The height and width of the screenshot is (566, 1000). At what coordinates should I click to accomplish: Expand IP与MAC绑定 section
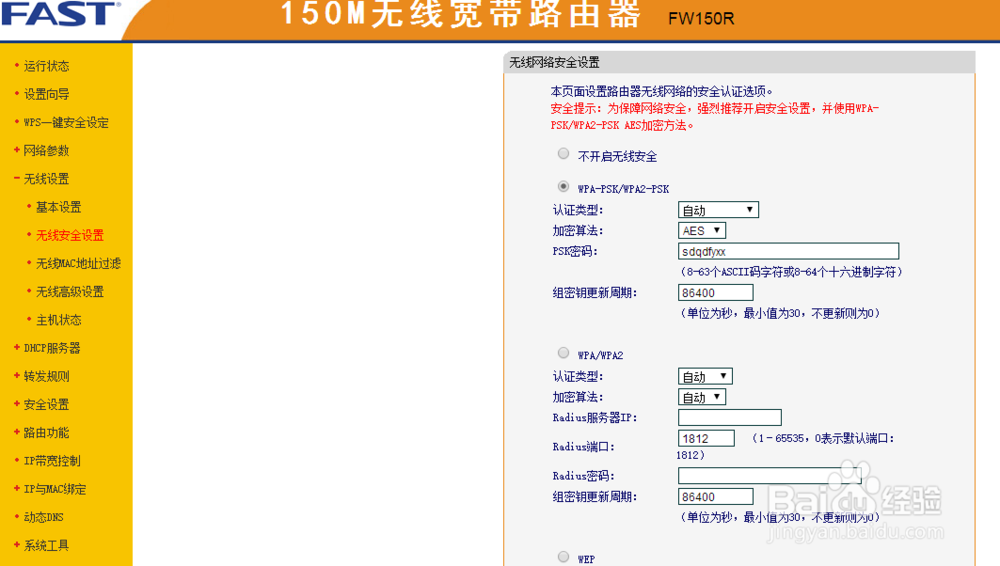click(54, 489)
